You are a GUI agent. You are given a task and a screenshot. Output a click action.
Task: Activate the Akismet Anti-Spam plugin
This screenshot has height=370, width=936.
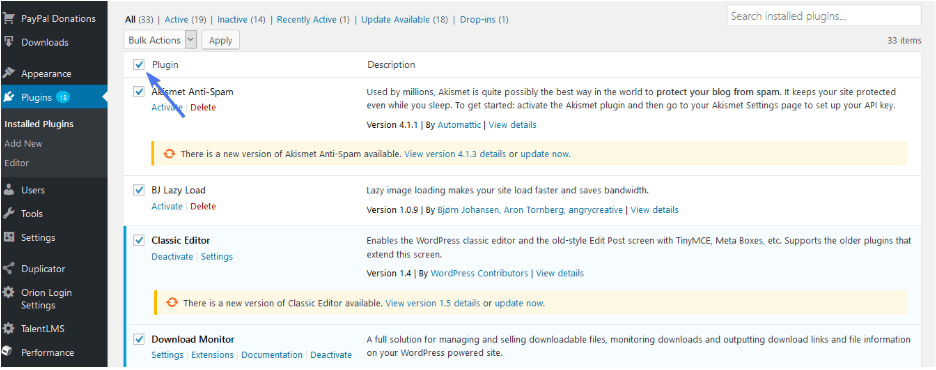(167, 107)
